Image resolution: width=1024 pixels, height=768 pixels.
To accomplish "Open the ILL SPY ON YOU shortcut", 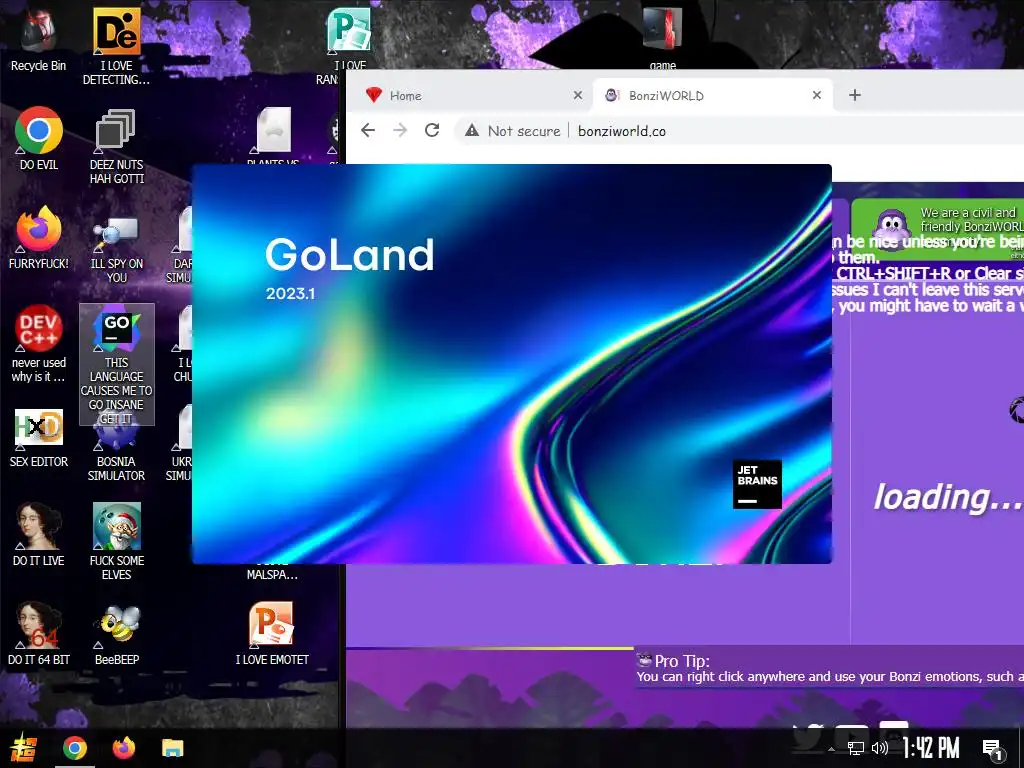I will click(116, 249).
